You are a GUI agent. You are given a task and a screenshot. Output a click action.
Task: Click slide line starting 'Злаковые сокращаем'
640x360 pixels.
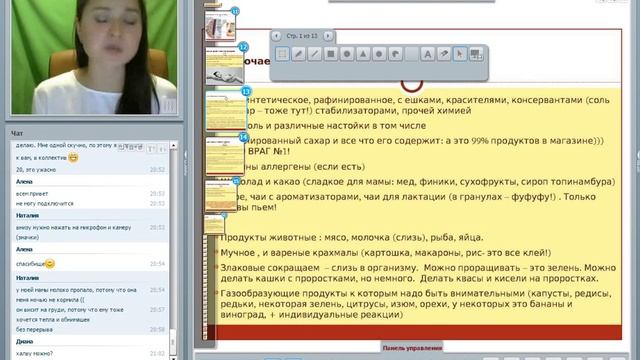(418, 273)
